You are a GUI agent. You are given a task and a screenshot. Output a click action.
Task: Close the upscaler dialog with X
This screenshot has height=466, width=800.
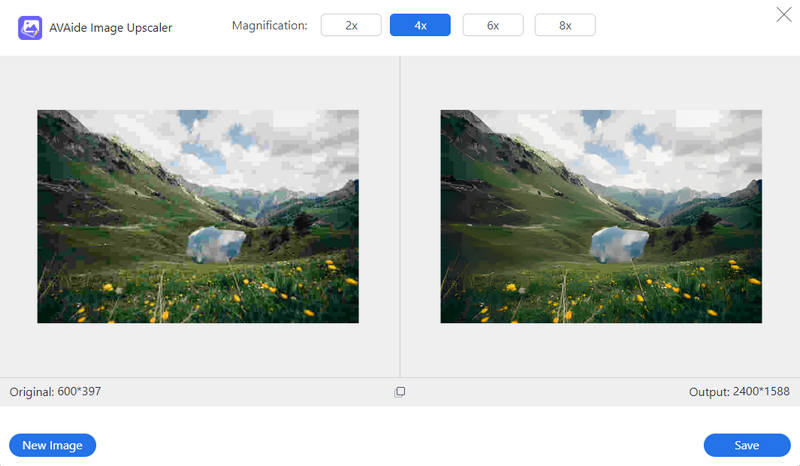point(784,15)
